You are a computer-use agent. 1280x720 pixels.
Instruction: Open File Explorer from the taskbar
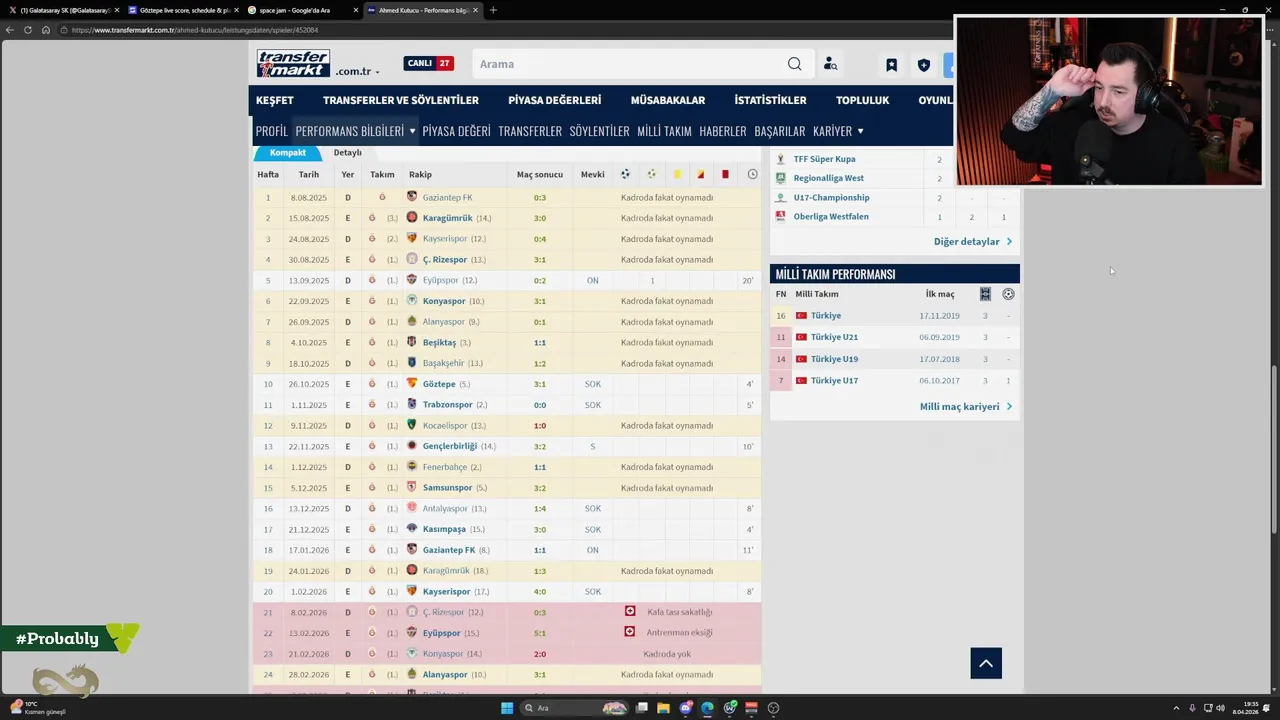(663, 708)
